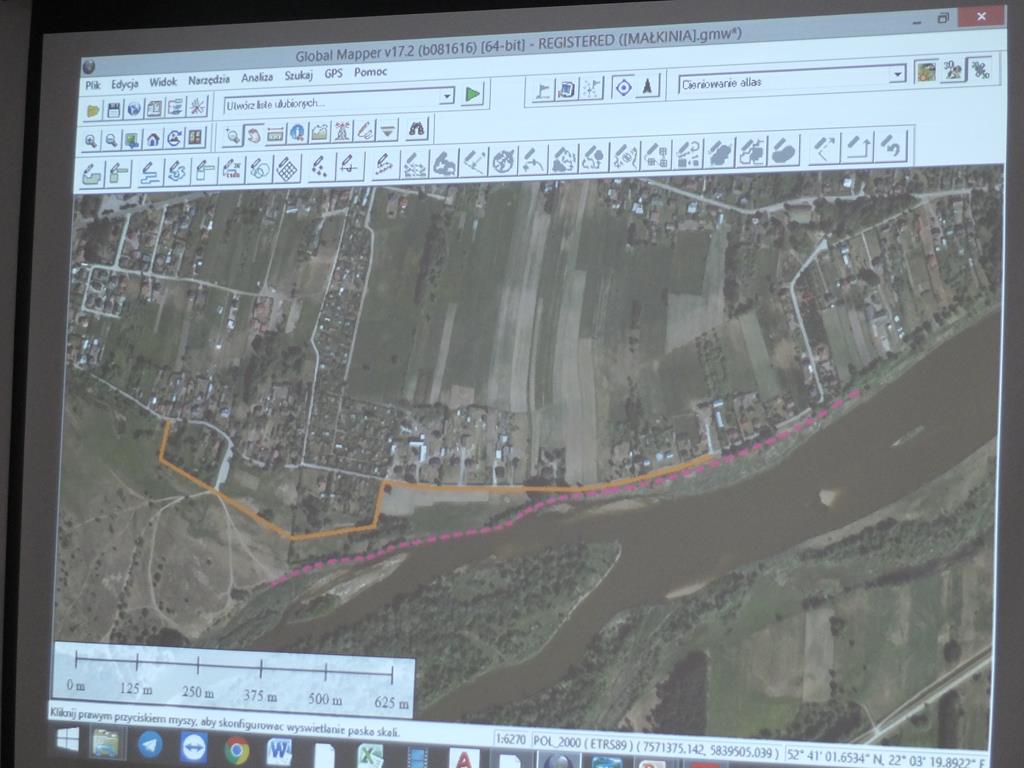Click the GPS vessel arrow icon
Image resolution: width=1024 pixels, height=768 pixels.
tap(647, 86)
